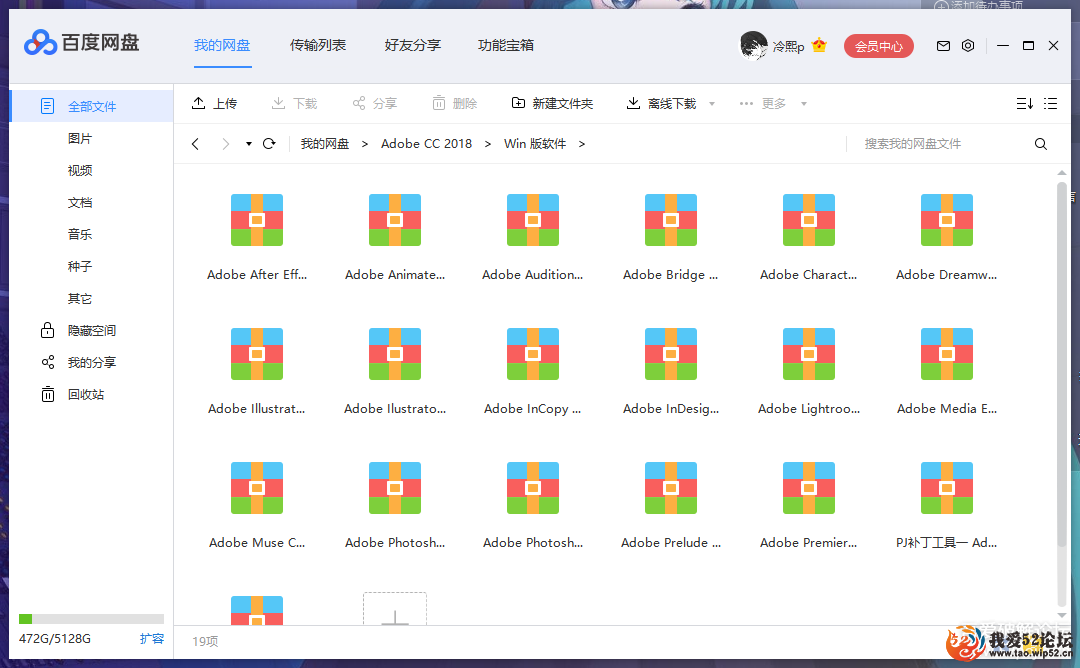Image resolution: width=1080 pixels, height=668 pixels.
Task: Click the search magnifier icon
Action: click(x=1041, y=144)
